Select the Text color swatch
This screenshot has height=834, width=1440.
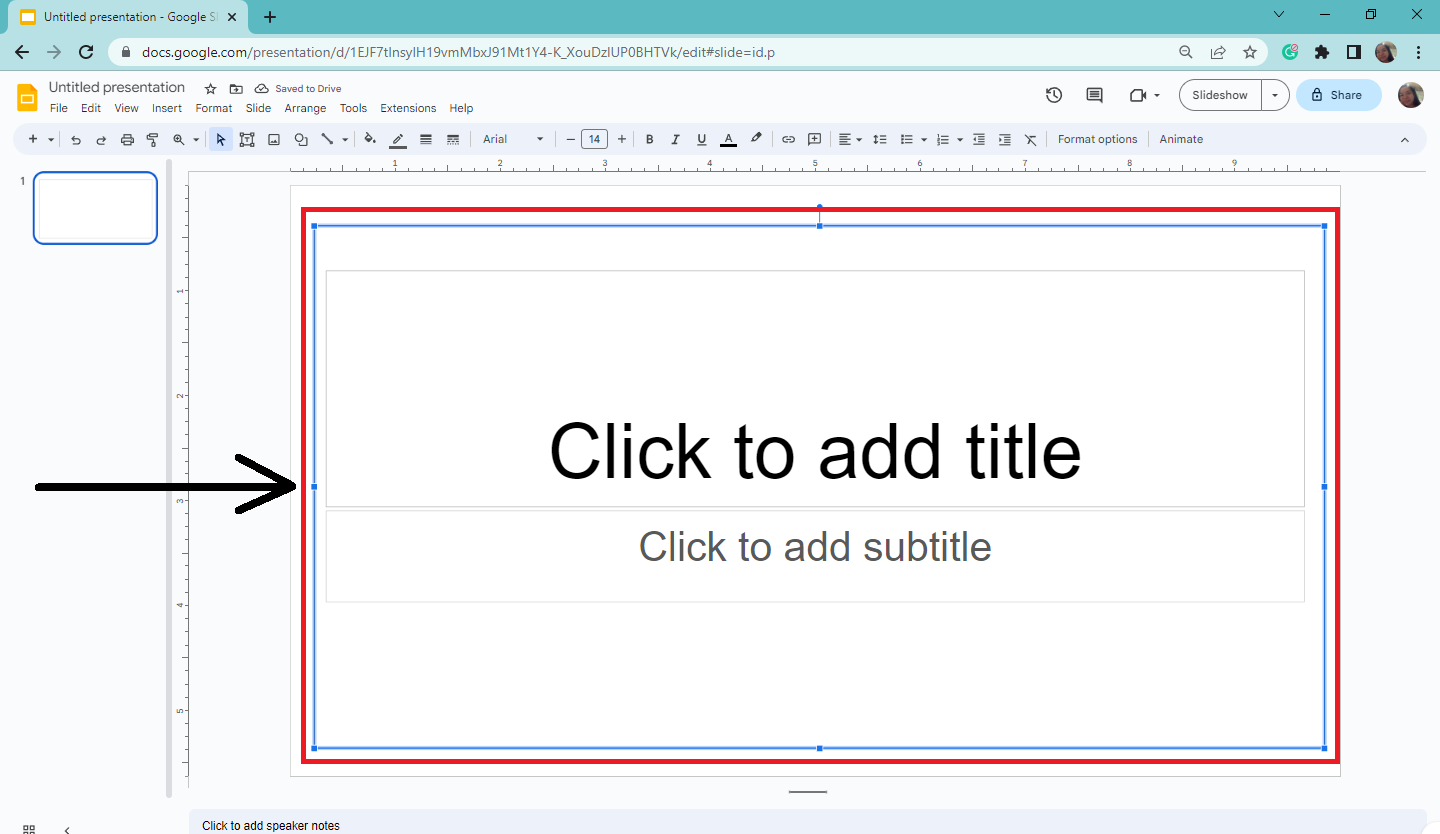(x=728, y=139)
